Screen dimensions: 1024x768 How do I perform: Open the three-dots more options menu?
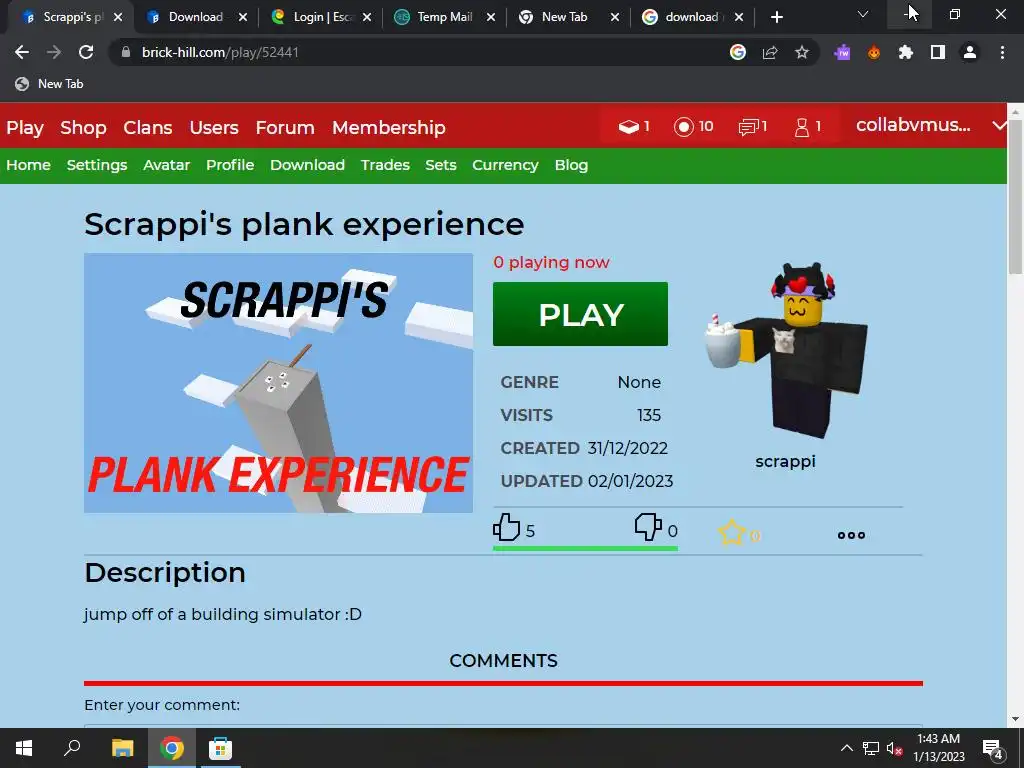coord(851,535)
